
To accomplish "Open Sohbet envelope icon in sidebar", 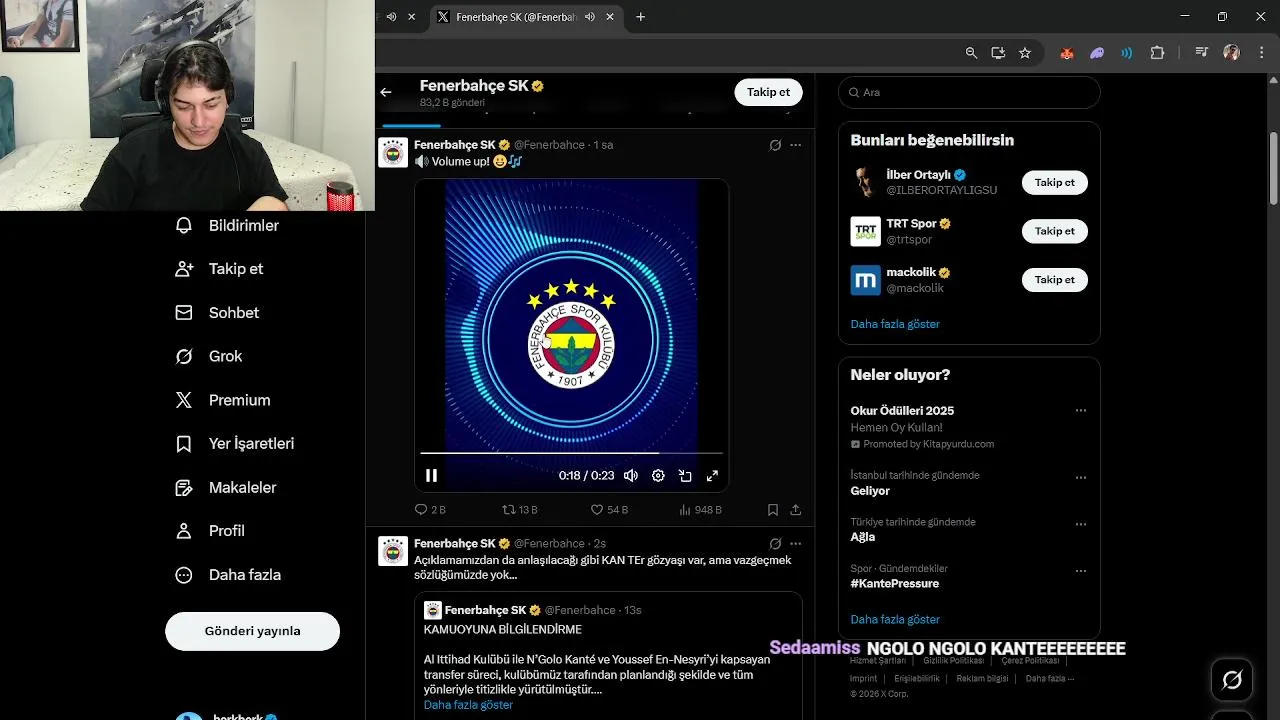I will (184, 313).
